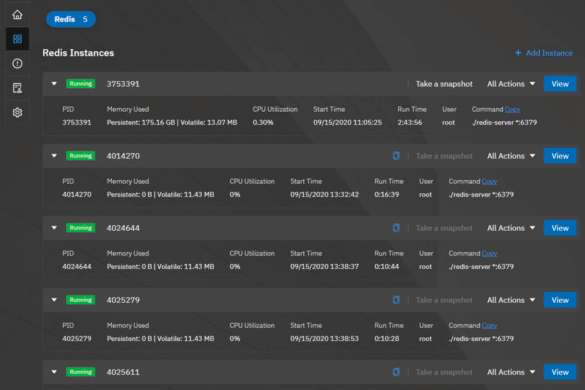
Task: Click start time 09/15/2020 13:32:42
Action: click(325, 194)
